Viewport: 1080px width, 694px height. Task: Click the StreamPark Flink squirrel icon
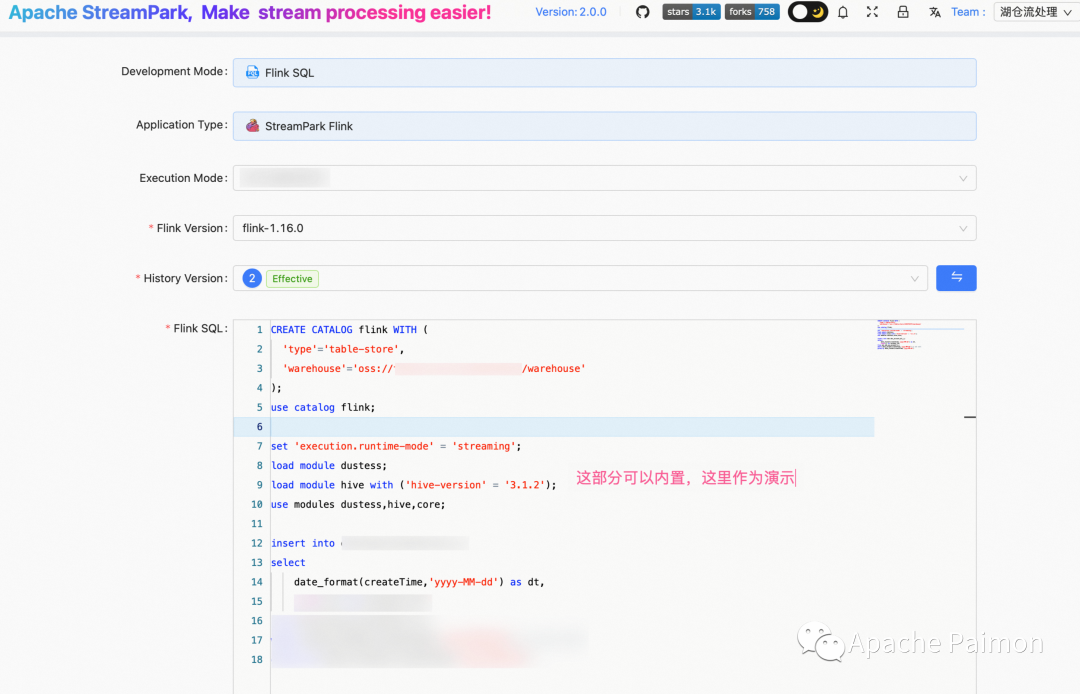253,125
